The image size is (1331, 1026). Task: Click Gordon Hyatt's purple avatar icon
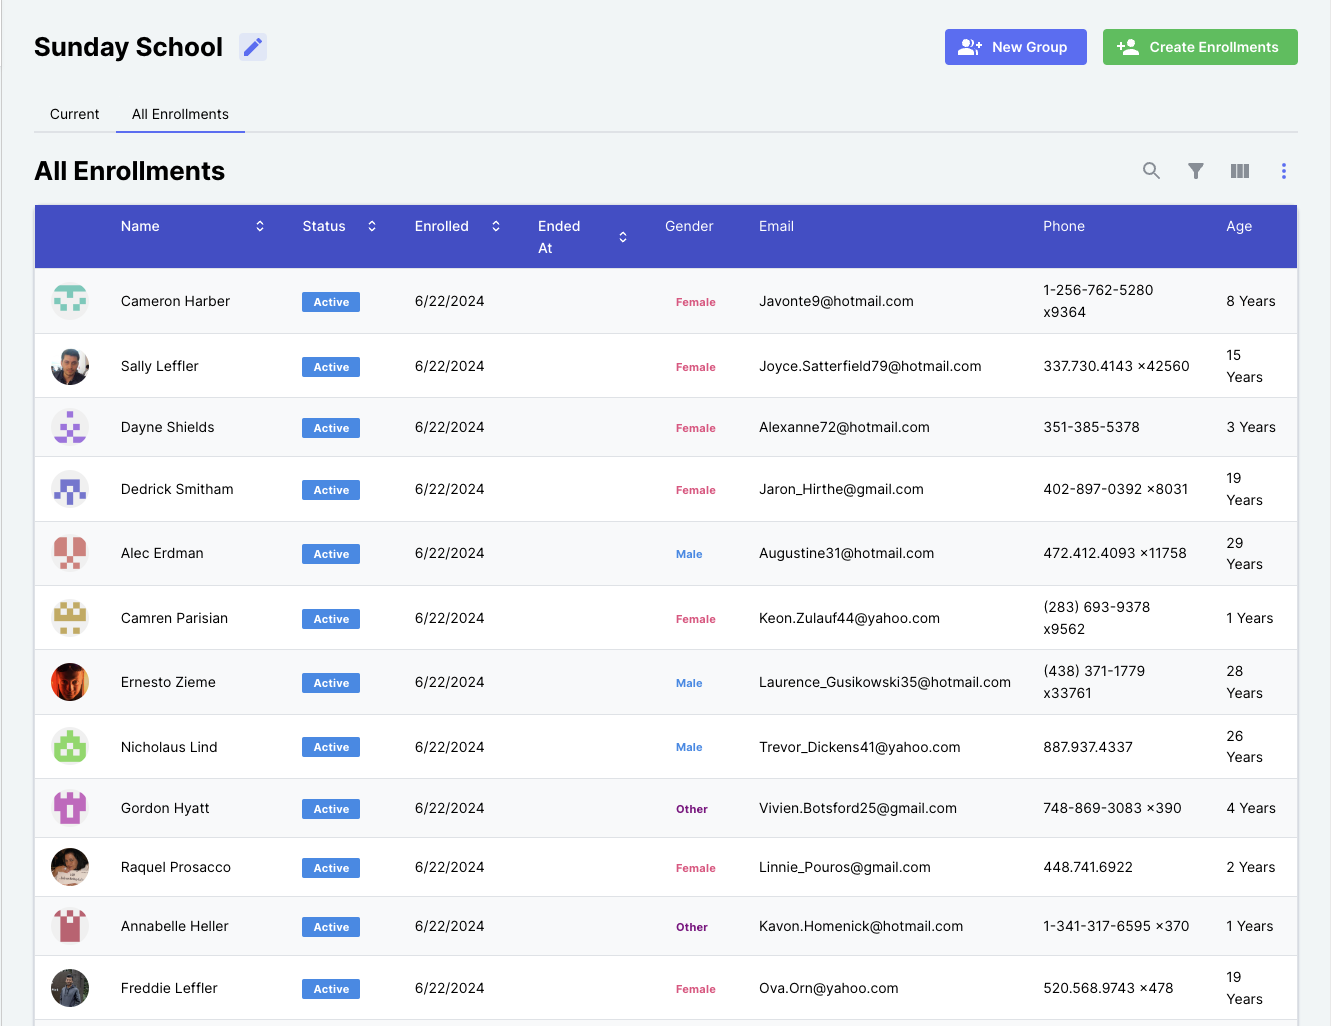tap(70, 808)
